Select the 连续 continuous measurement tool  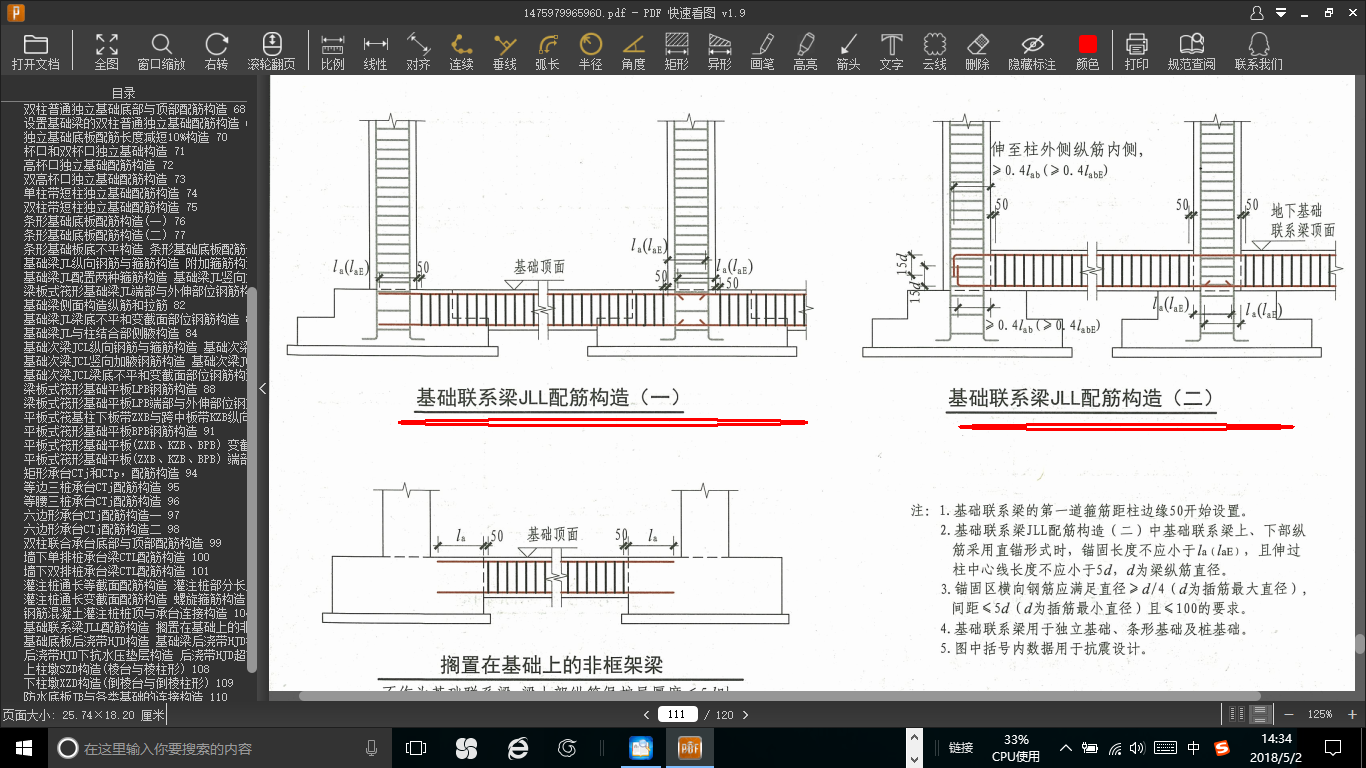point(462,51)
